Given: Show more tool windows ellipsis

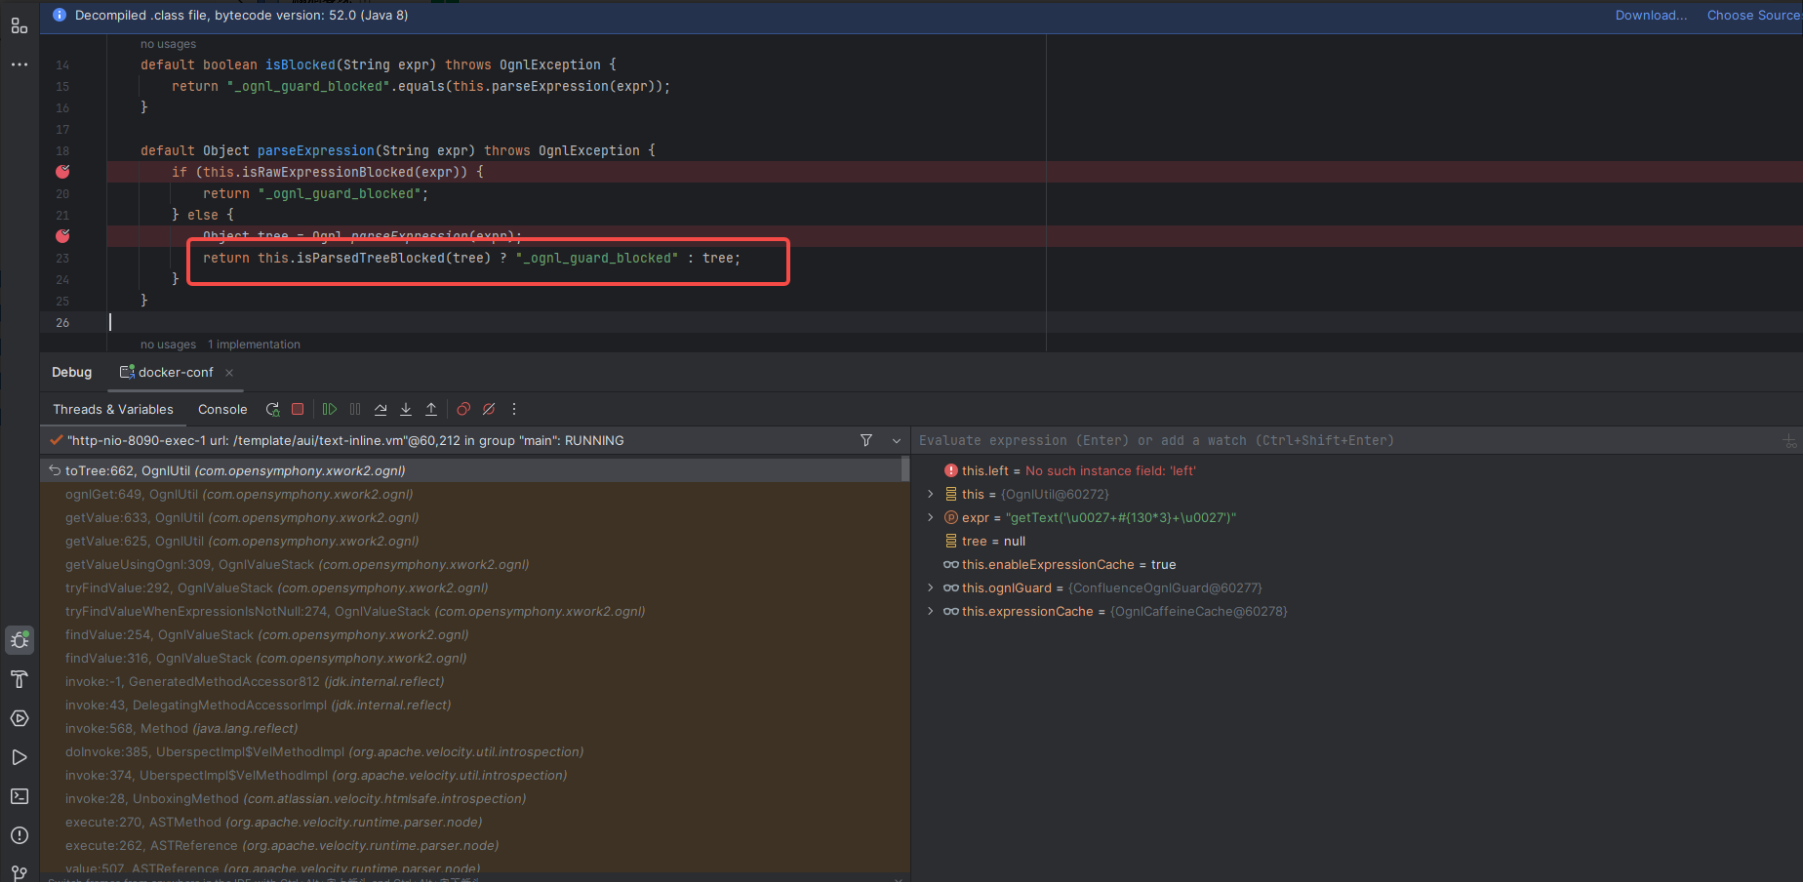Looking at the screenshot, I should (19, 64).
